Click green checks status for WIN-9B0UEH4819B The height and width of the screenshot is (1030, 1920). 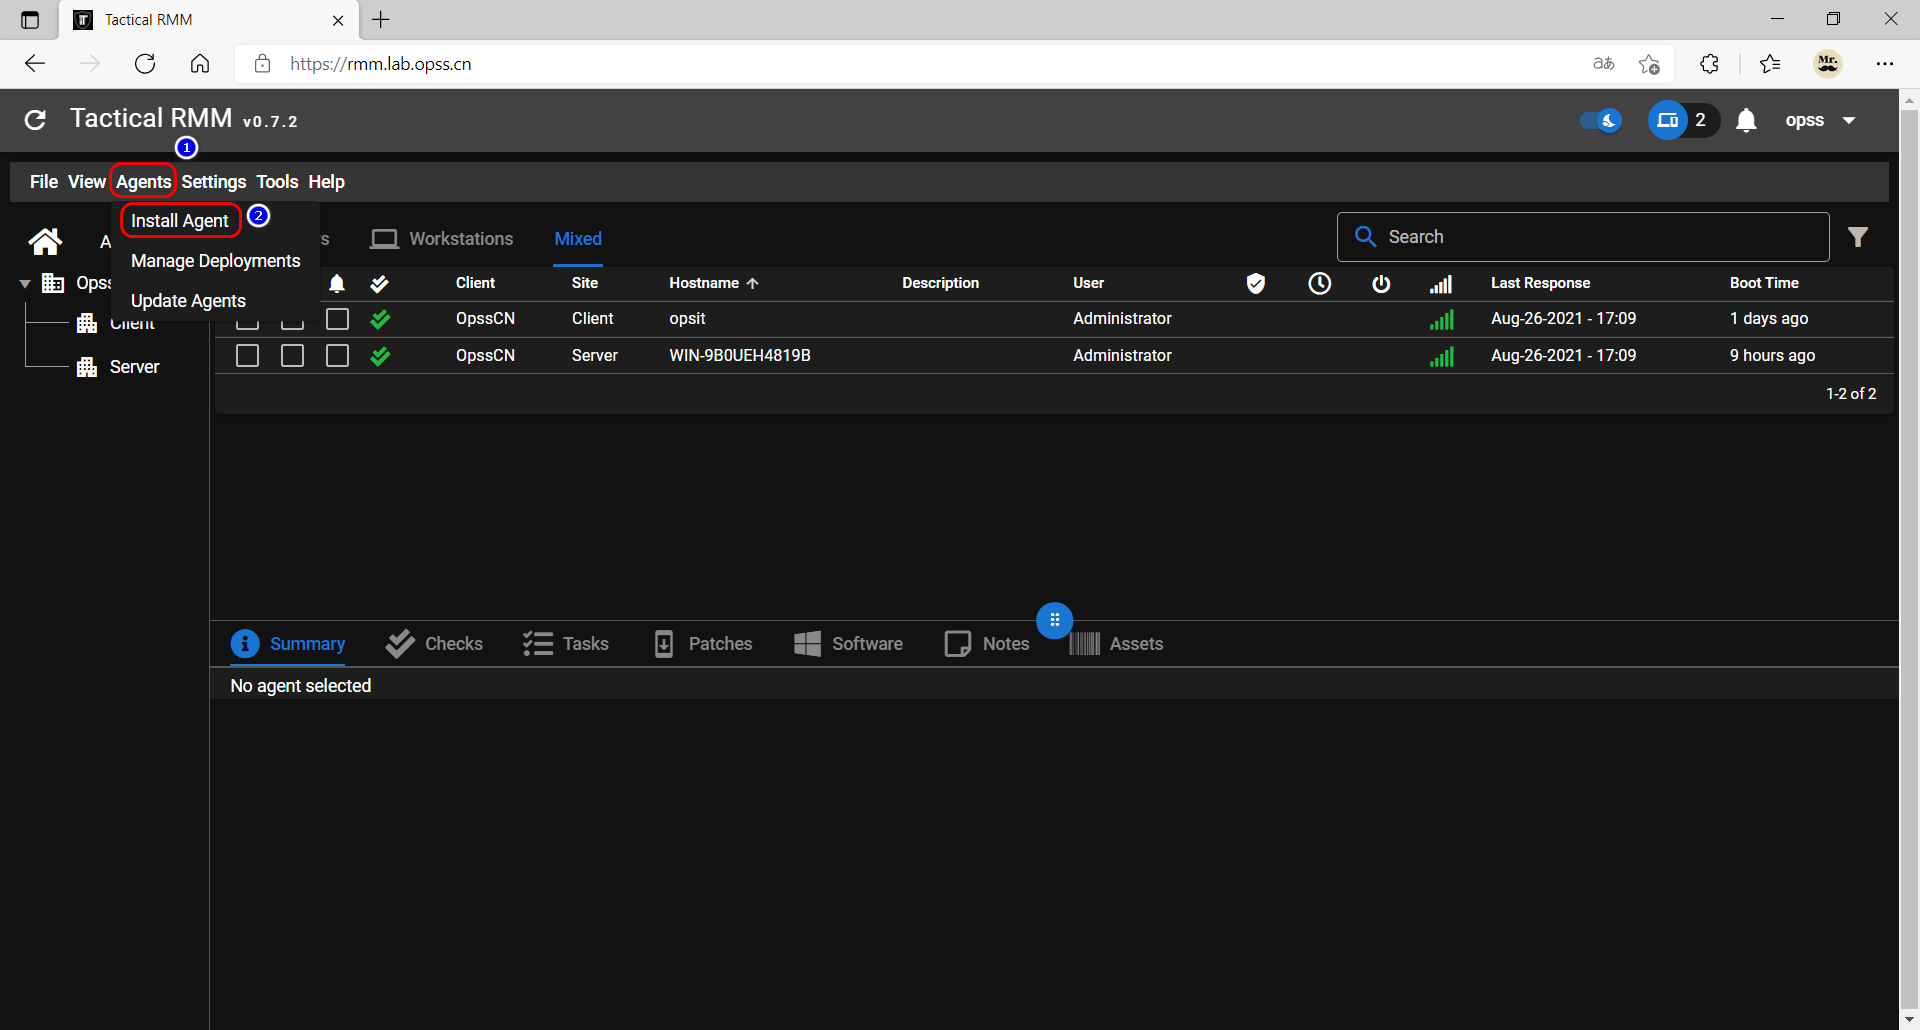coord(380,356)
